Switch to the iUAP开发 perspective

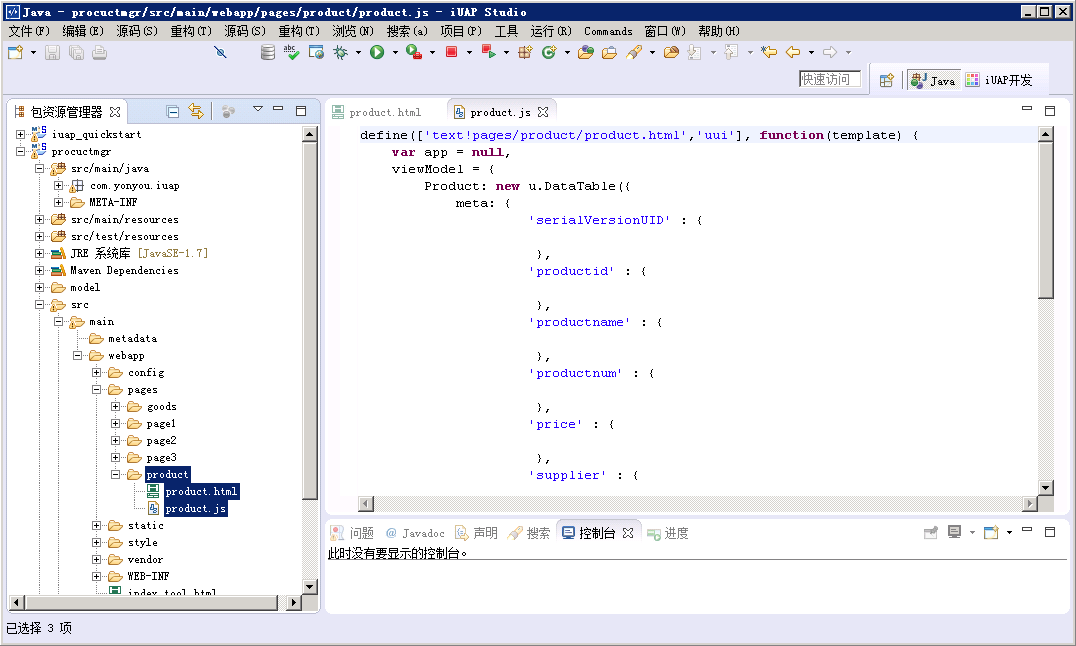(999, 80)
